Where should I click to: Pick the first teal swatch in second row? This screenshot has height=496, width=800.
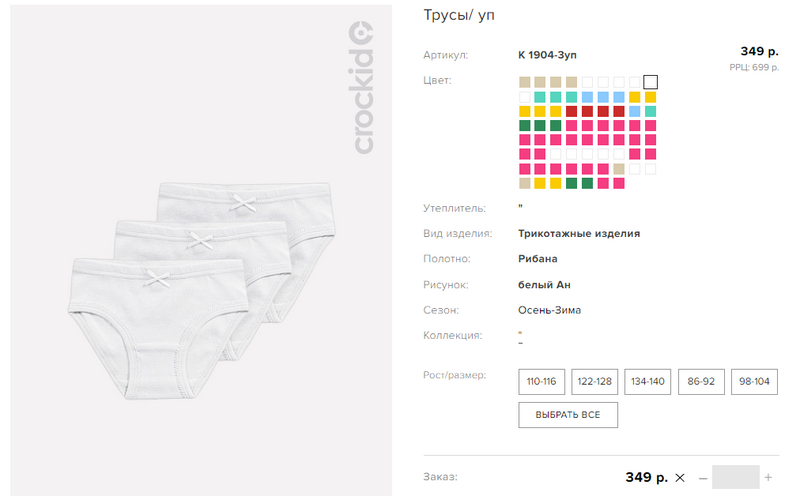point(541,96)
